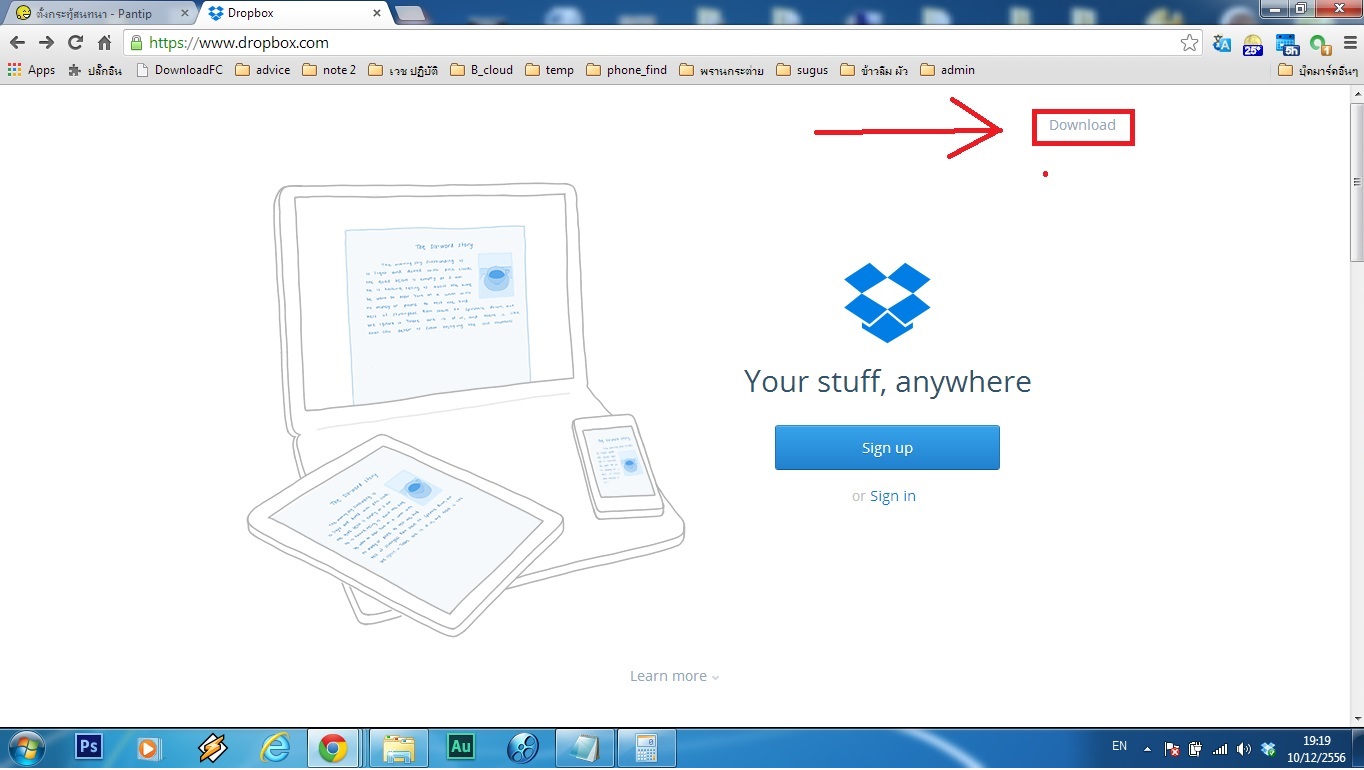Screen dimensions: 1364x770
Task: Click the Sign in link
Action: pos(892,496)
